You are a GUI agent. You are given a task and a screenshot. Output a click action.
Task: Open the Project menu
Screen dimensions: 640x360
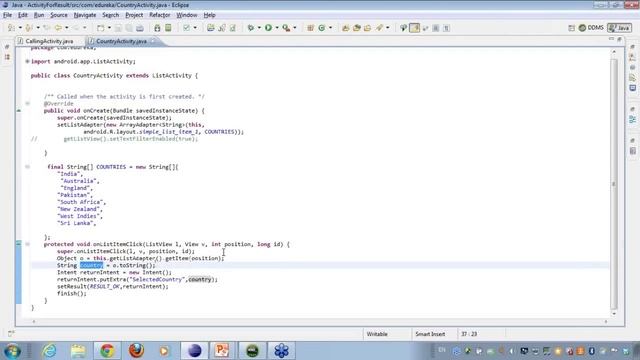pos(134,15)
